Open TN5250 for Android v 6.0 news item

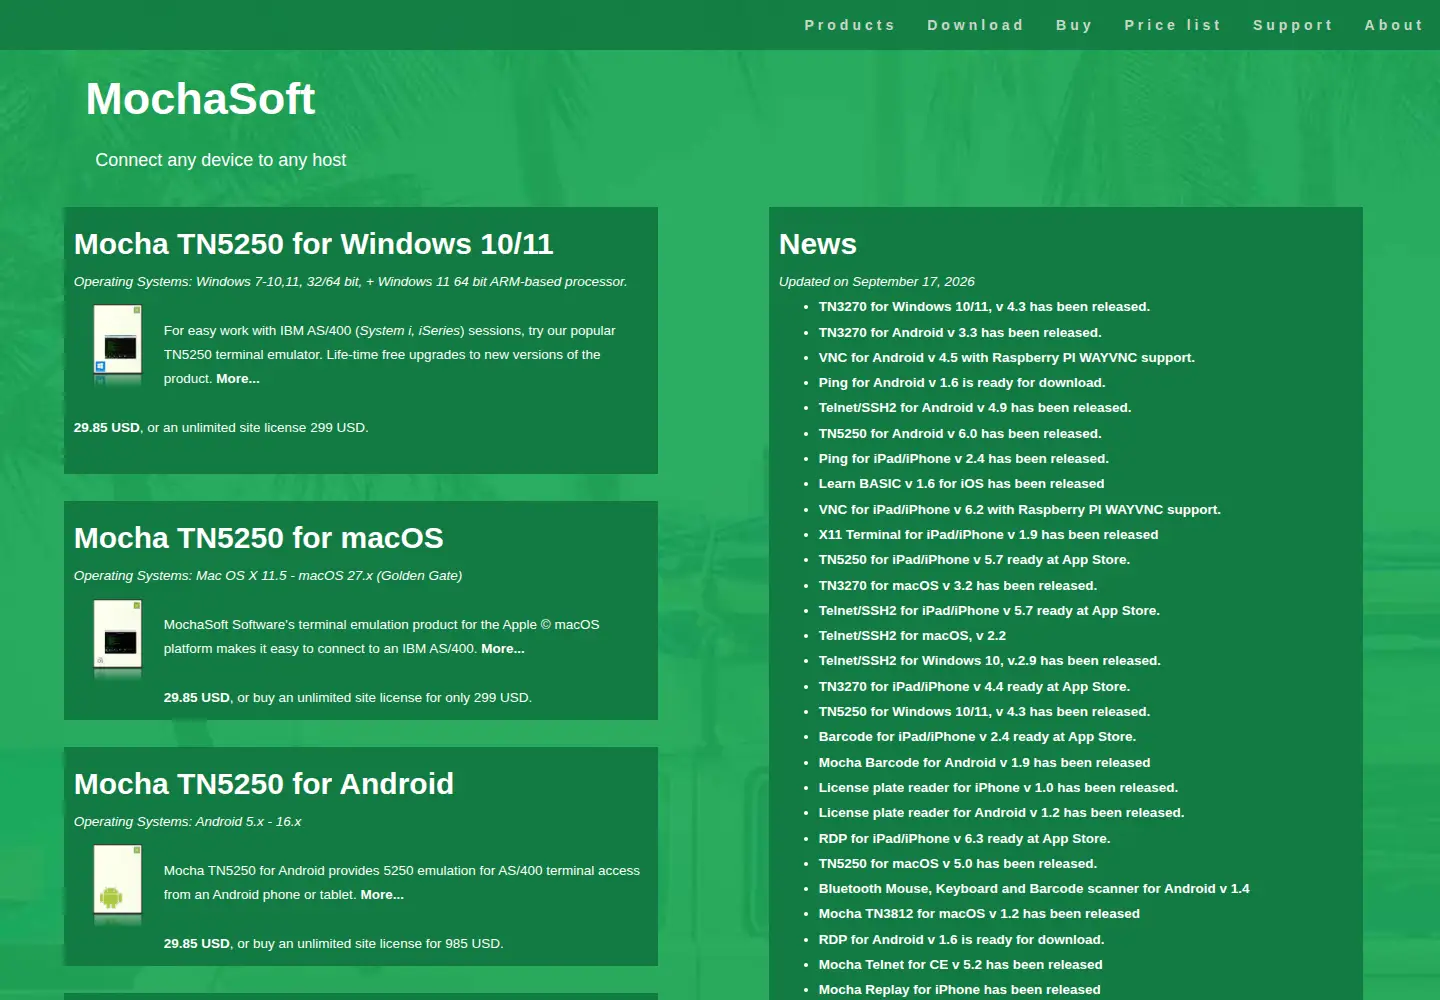960,434
